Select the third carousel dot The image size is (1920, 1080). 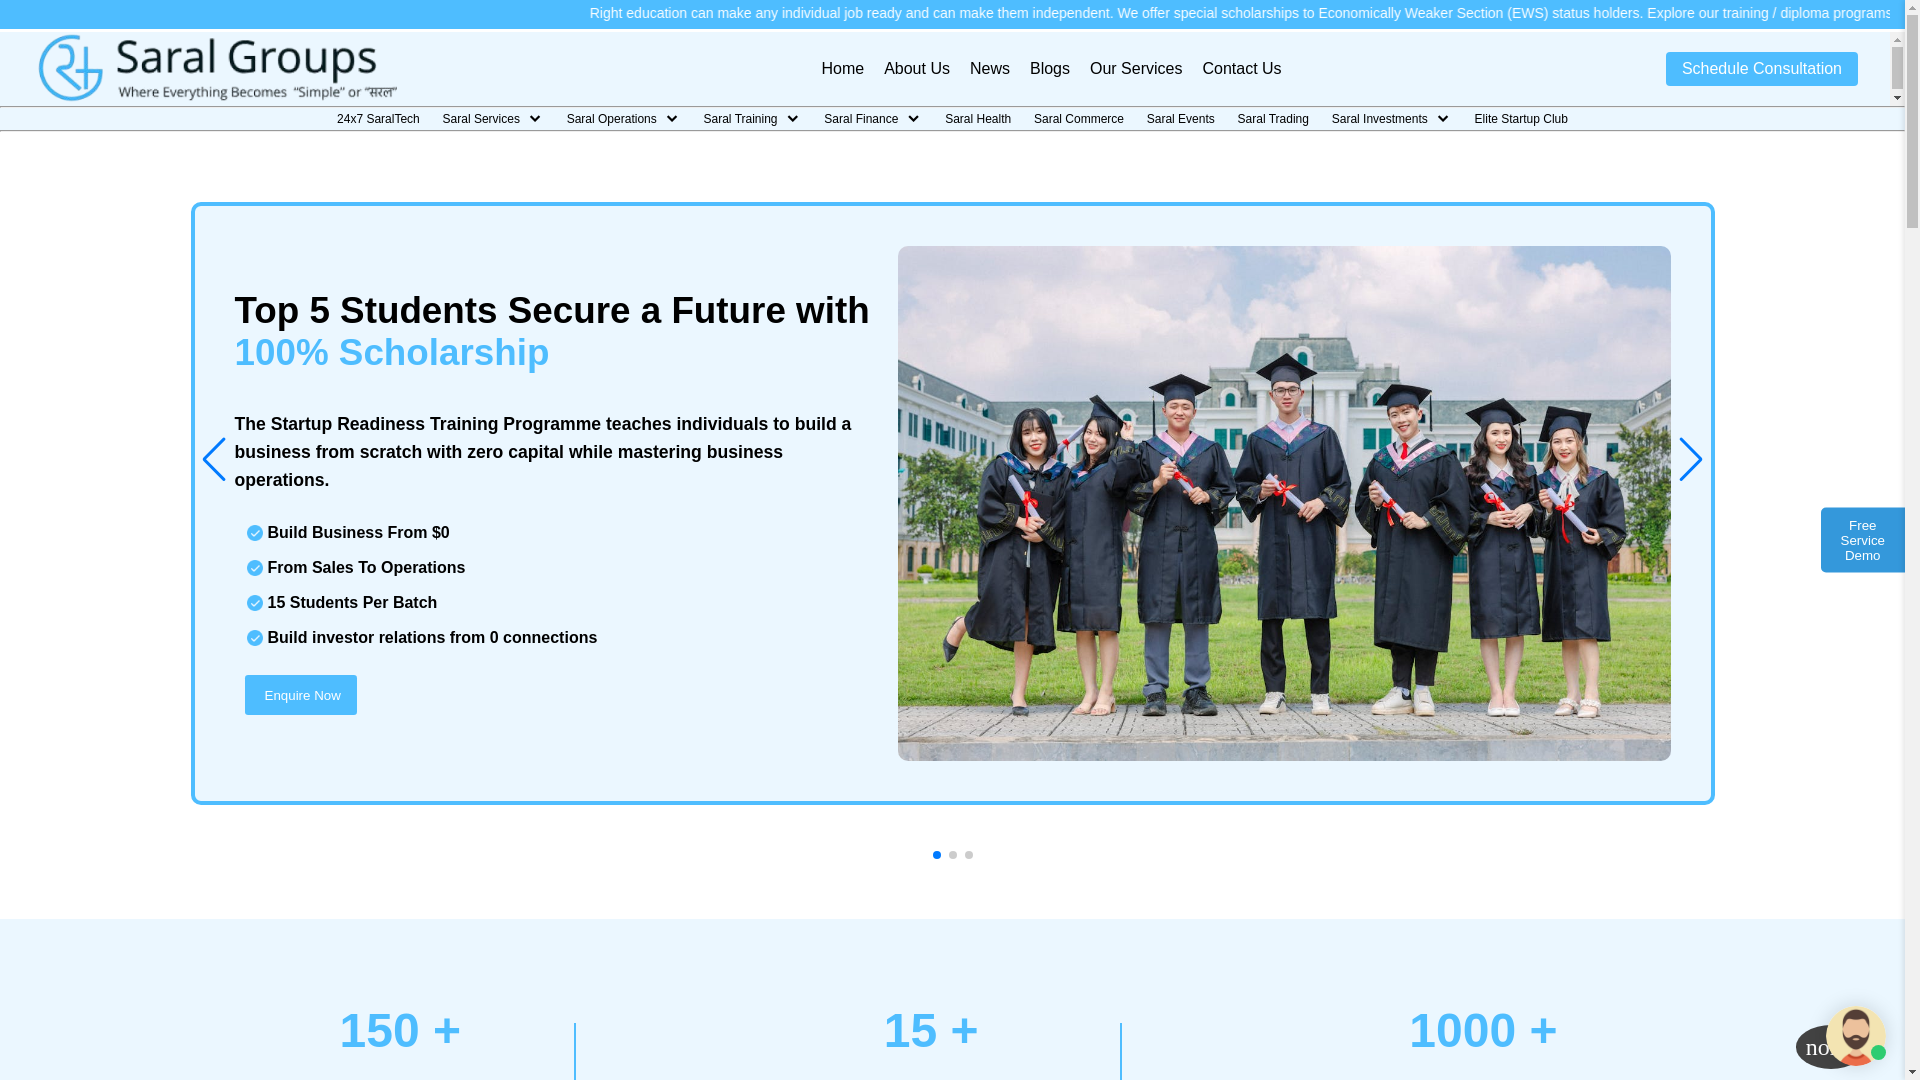[x=969, y=855]
